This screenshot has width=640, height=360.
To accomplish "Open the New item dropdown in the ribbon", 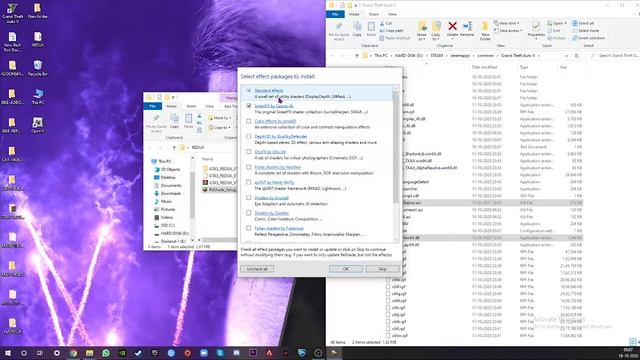I will (507, 23).
